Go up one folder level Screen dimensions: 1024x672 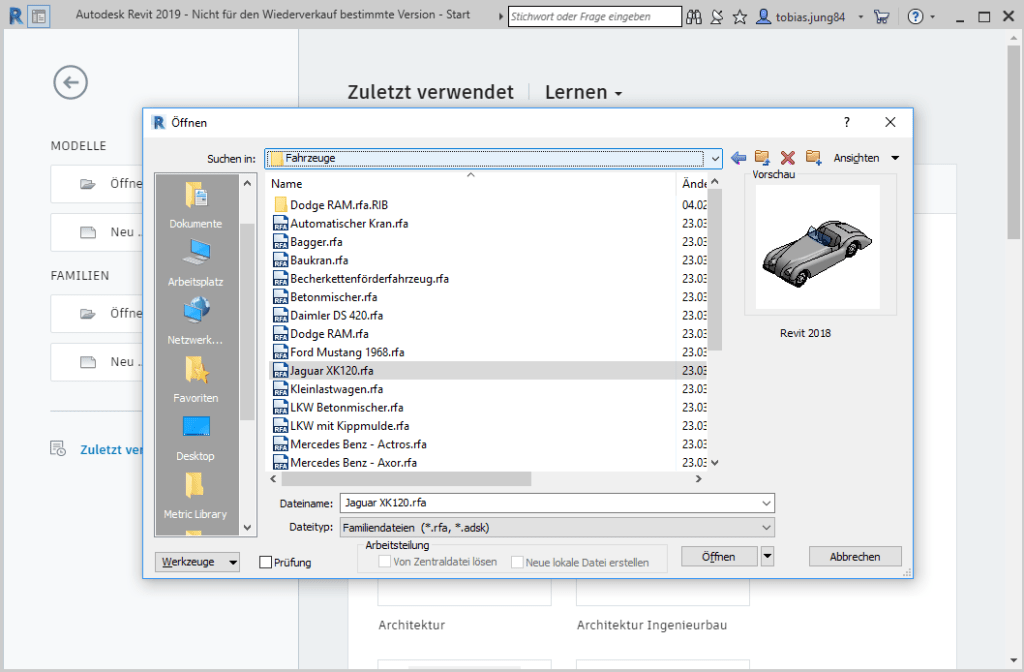pos(763,158)
